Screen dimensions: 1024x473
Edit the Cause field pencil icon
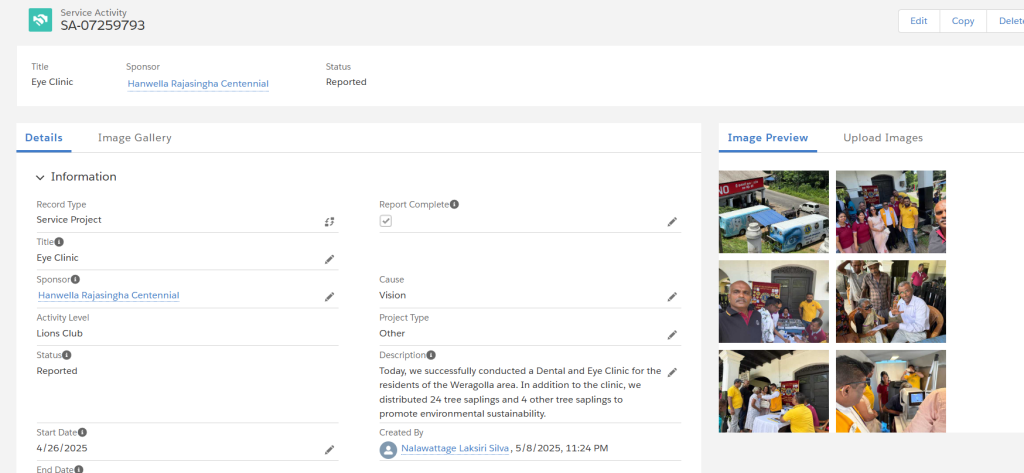tap(672, 297)
